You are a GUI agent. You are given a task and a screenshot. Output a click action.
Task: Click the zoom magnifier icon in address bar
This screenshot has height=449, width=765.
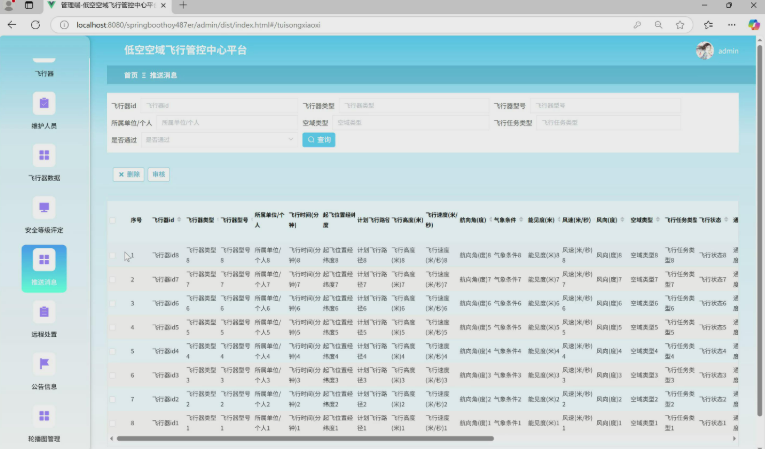659,25
